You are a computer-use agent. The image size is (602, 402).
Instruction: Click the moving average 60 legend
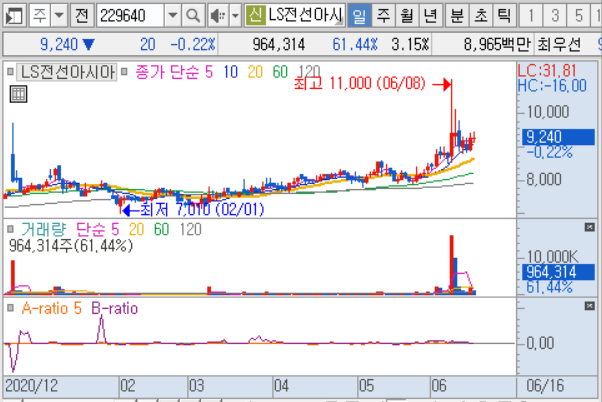280,72
